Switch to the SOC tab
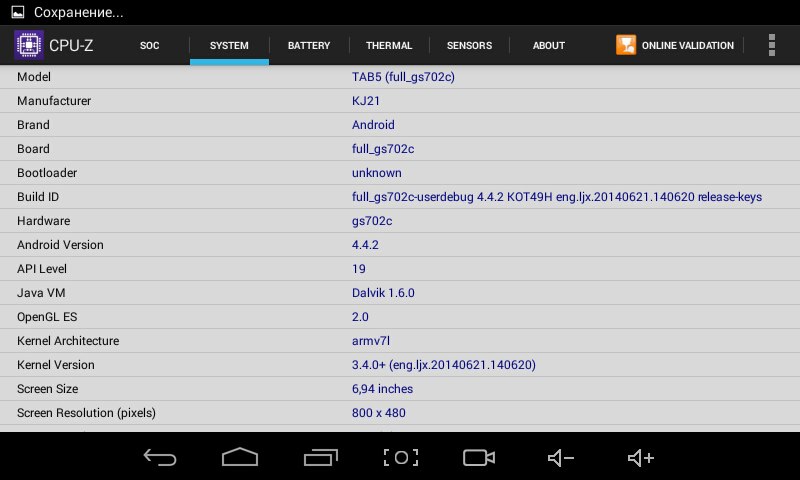 [149, 45]
